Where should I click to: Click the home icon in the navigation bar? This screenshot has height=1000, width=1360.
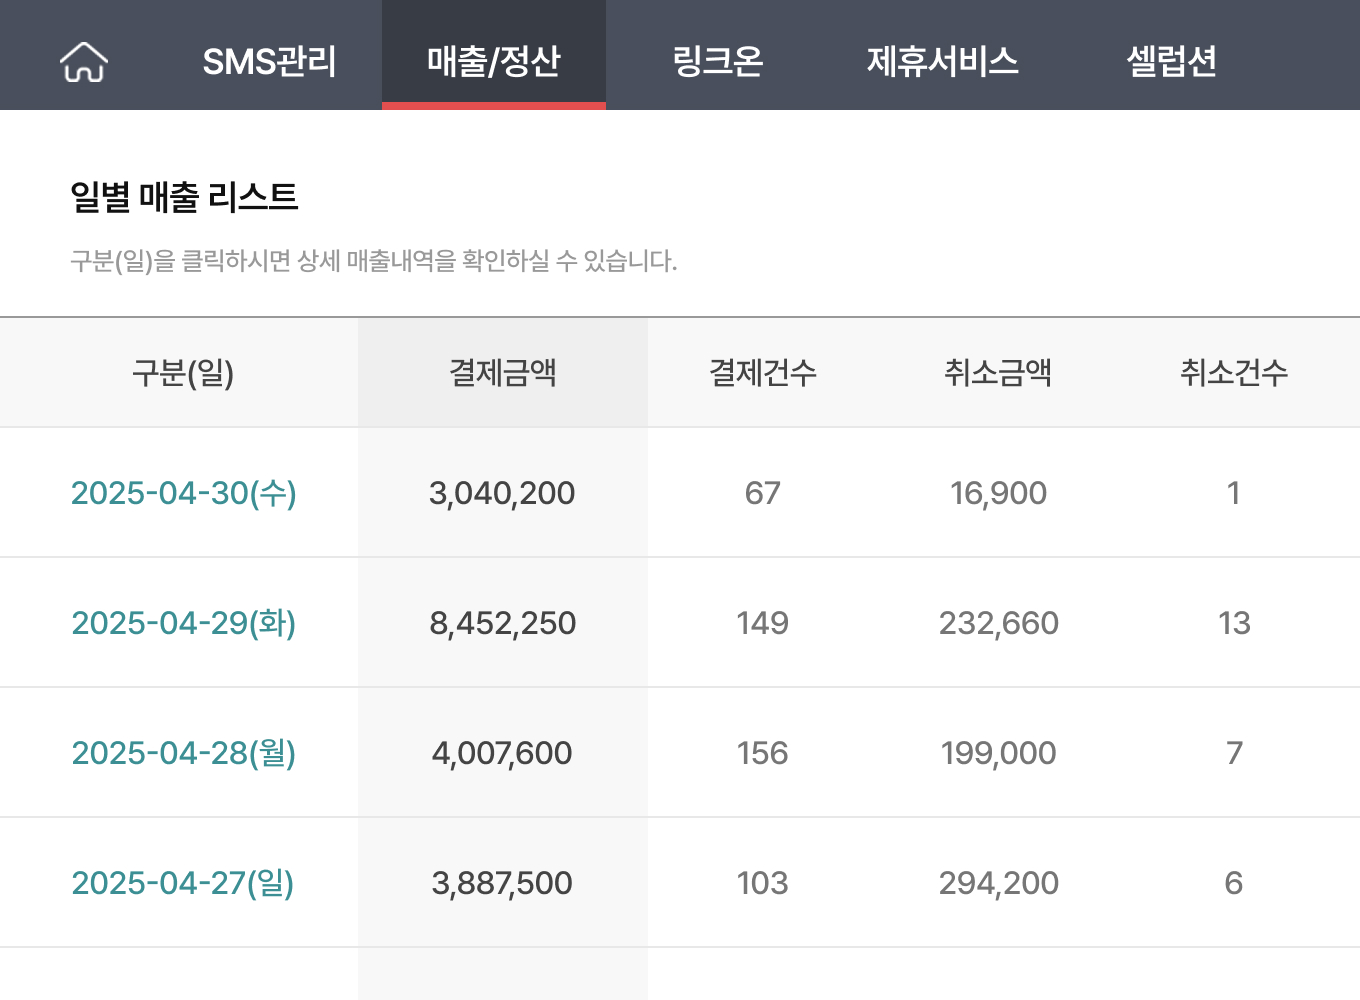[83, 60]
